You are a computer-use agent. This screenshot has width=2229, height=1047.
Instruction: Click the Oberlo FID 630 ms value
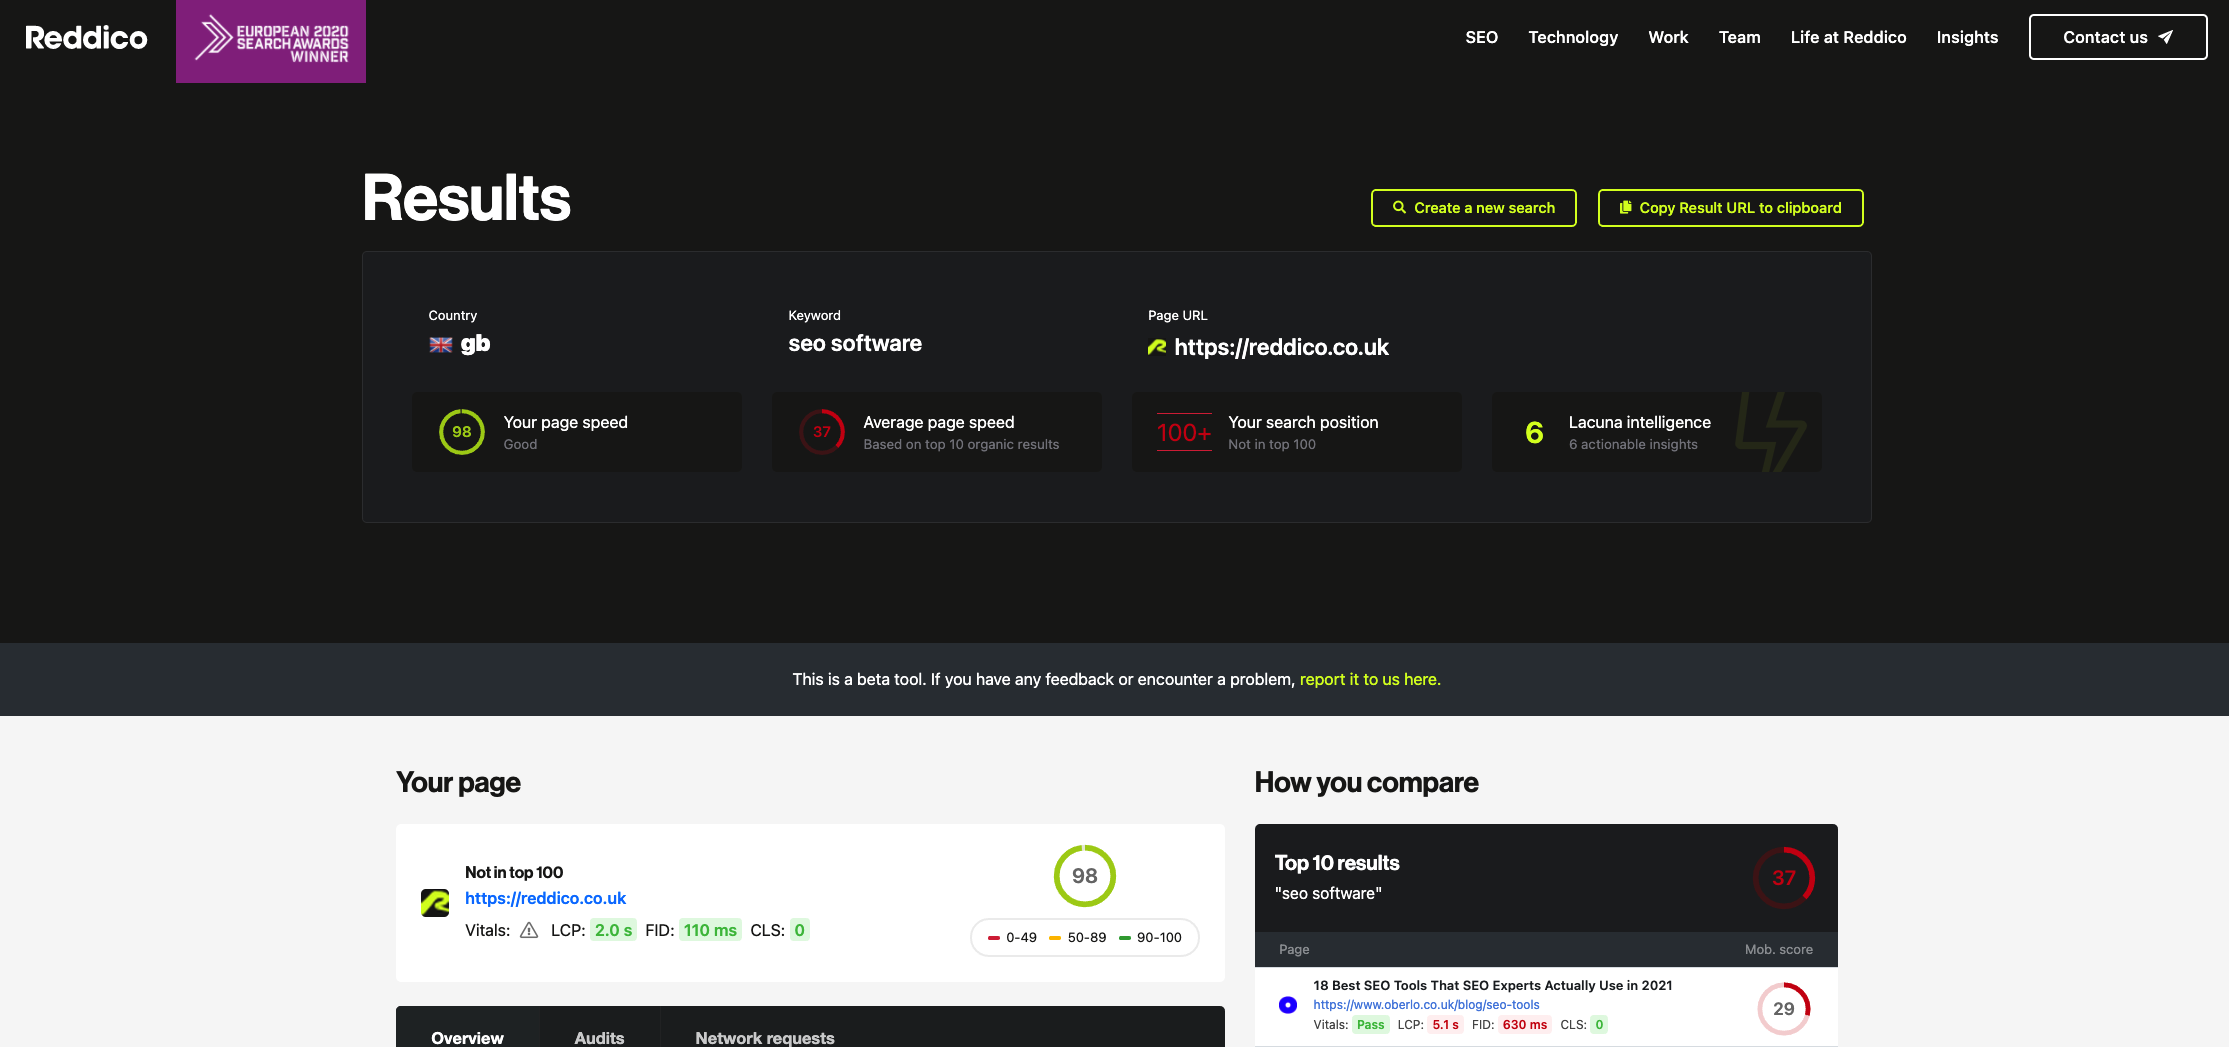click(1525, 1025)
